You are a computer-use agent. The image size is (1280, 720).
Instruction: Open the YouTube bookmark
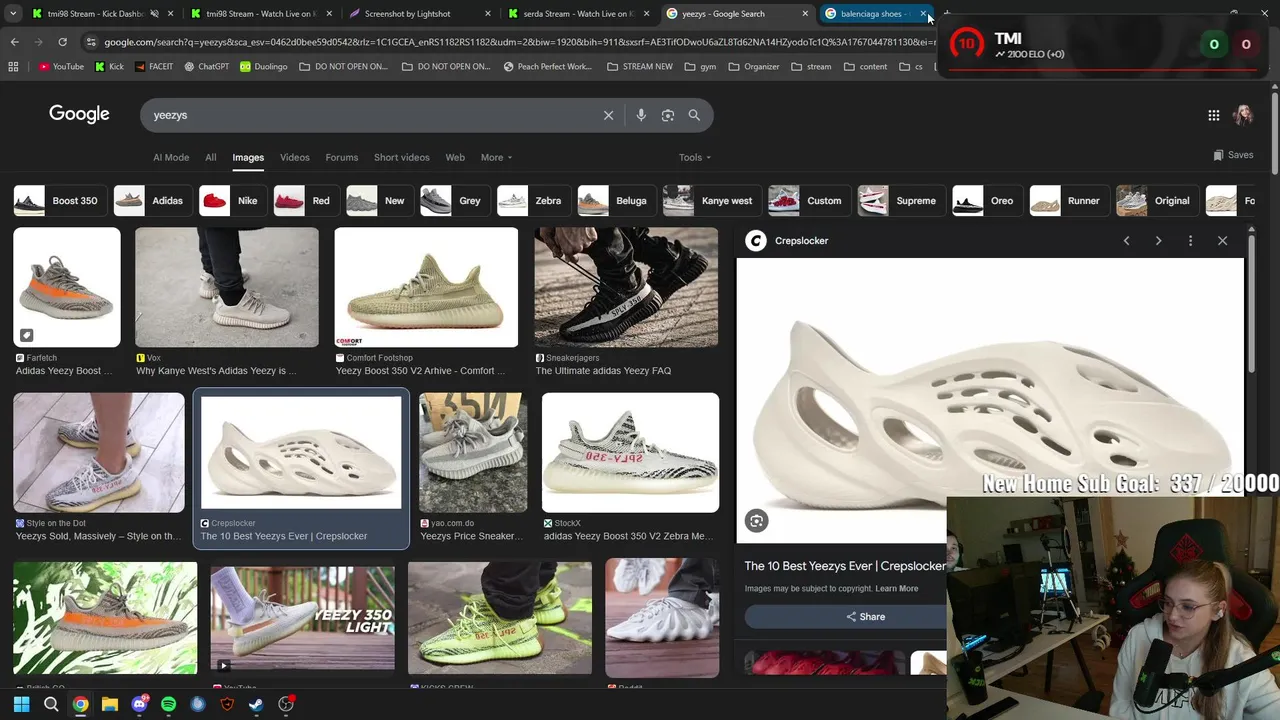coord(61,67)
